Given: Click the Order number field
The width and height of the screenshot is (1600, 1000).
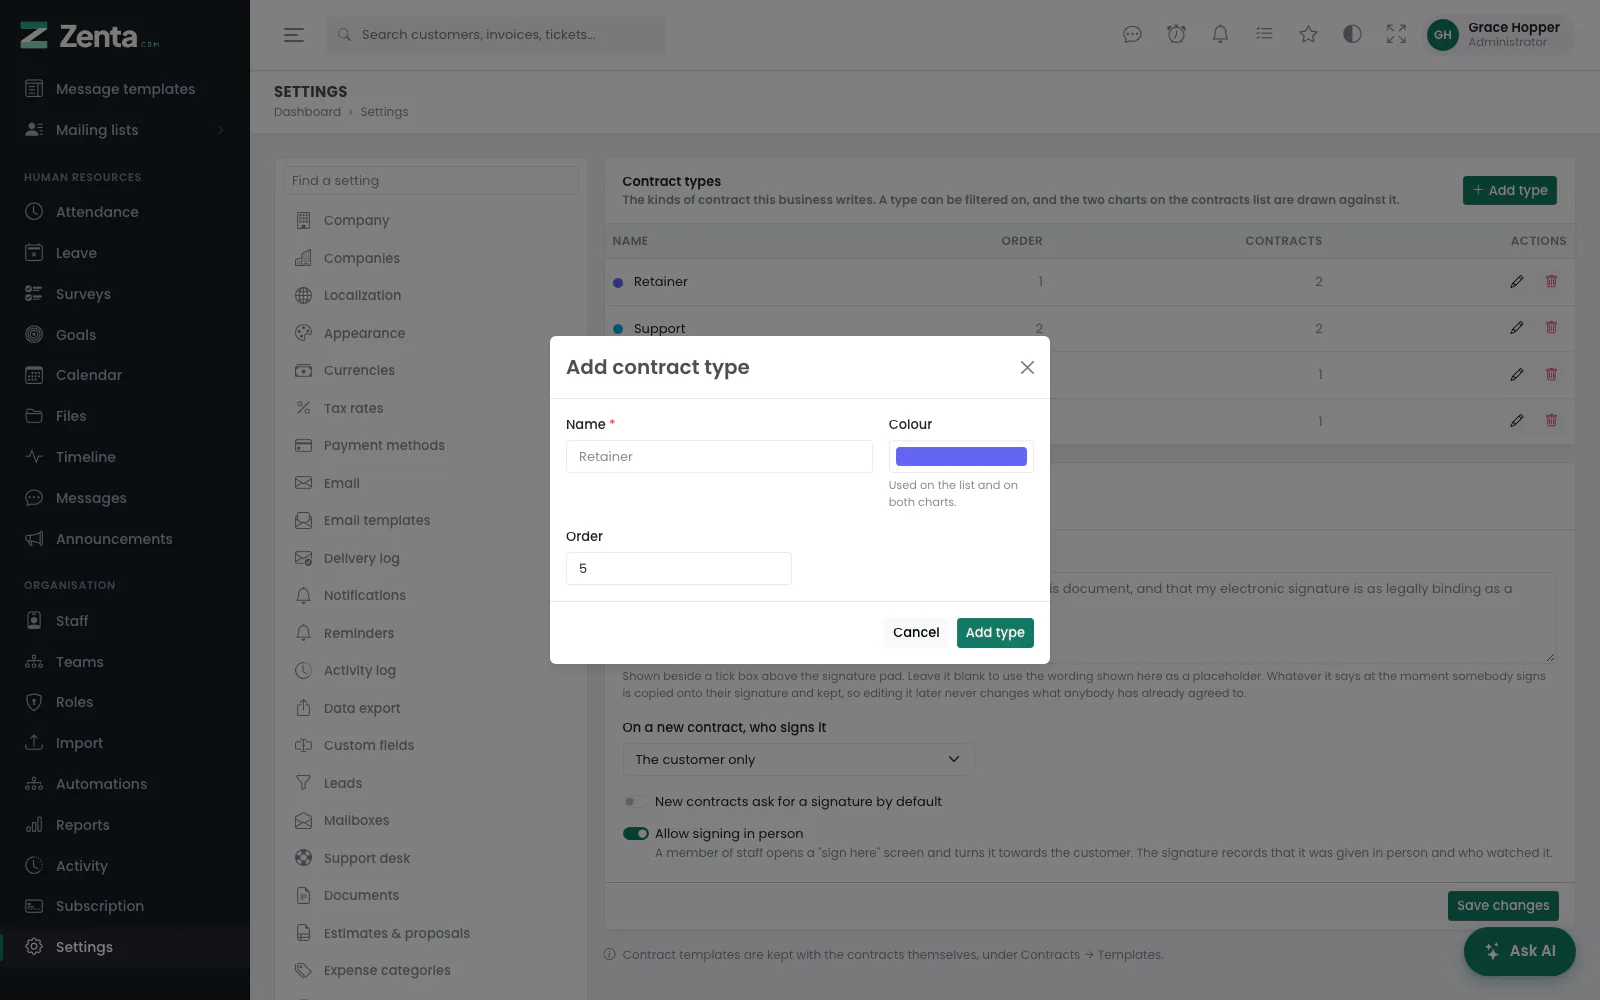Looking at the screenshot, I should (679, 569).
